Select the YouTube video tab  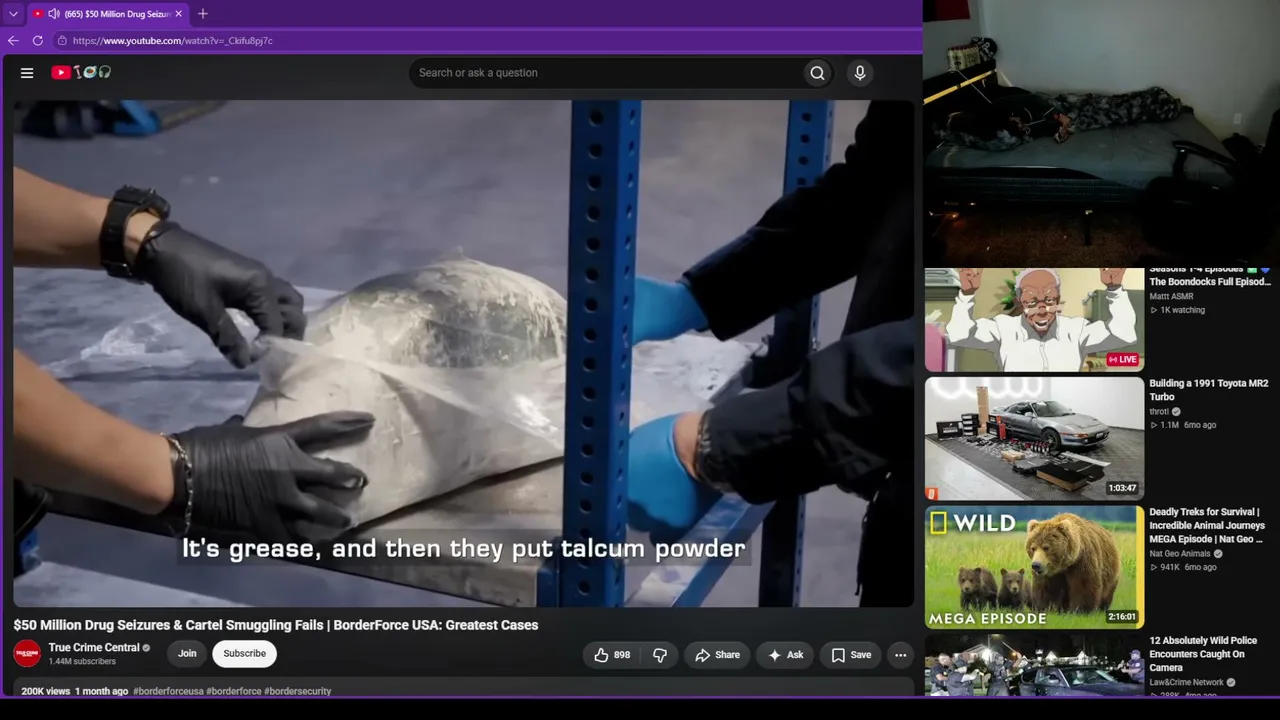108,14
